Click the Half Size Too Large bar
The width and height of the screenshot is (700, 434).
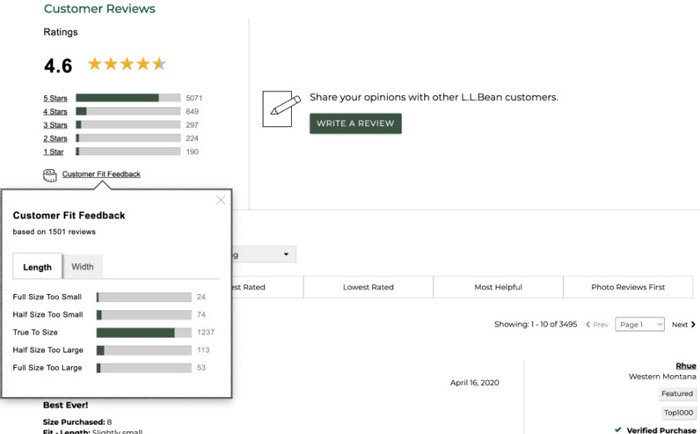[x=144, y=350]
